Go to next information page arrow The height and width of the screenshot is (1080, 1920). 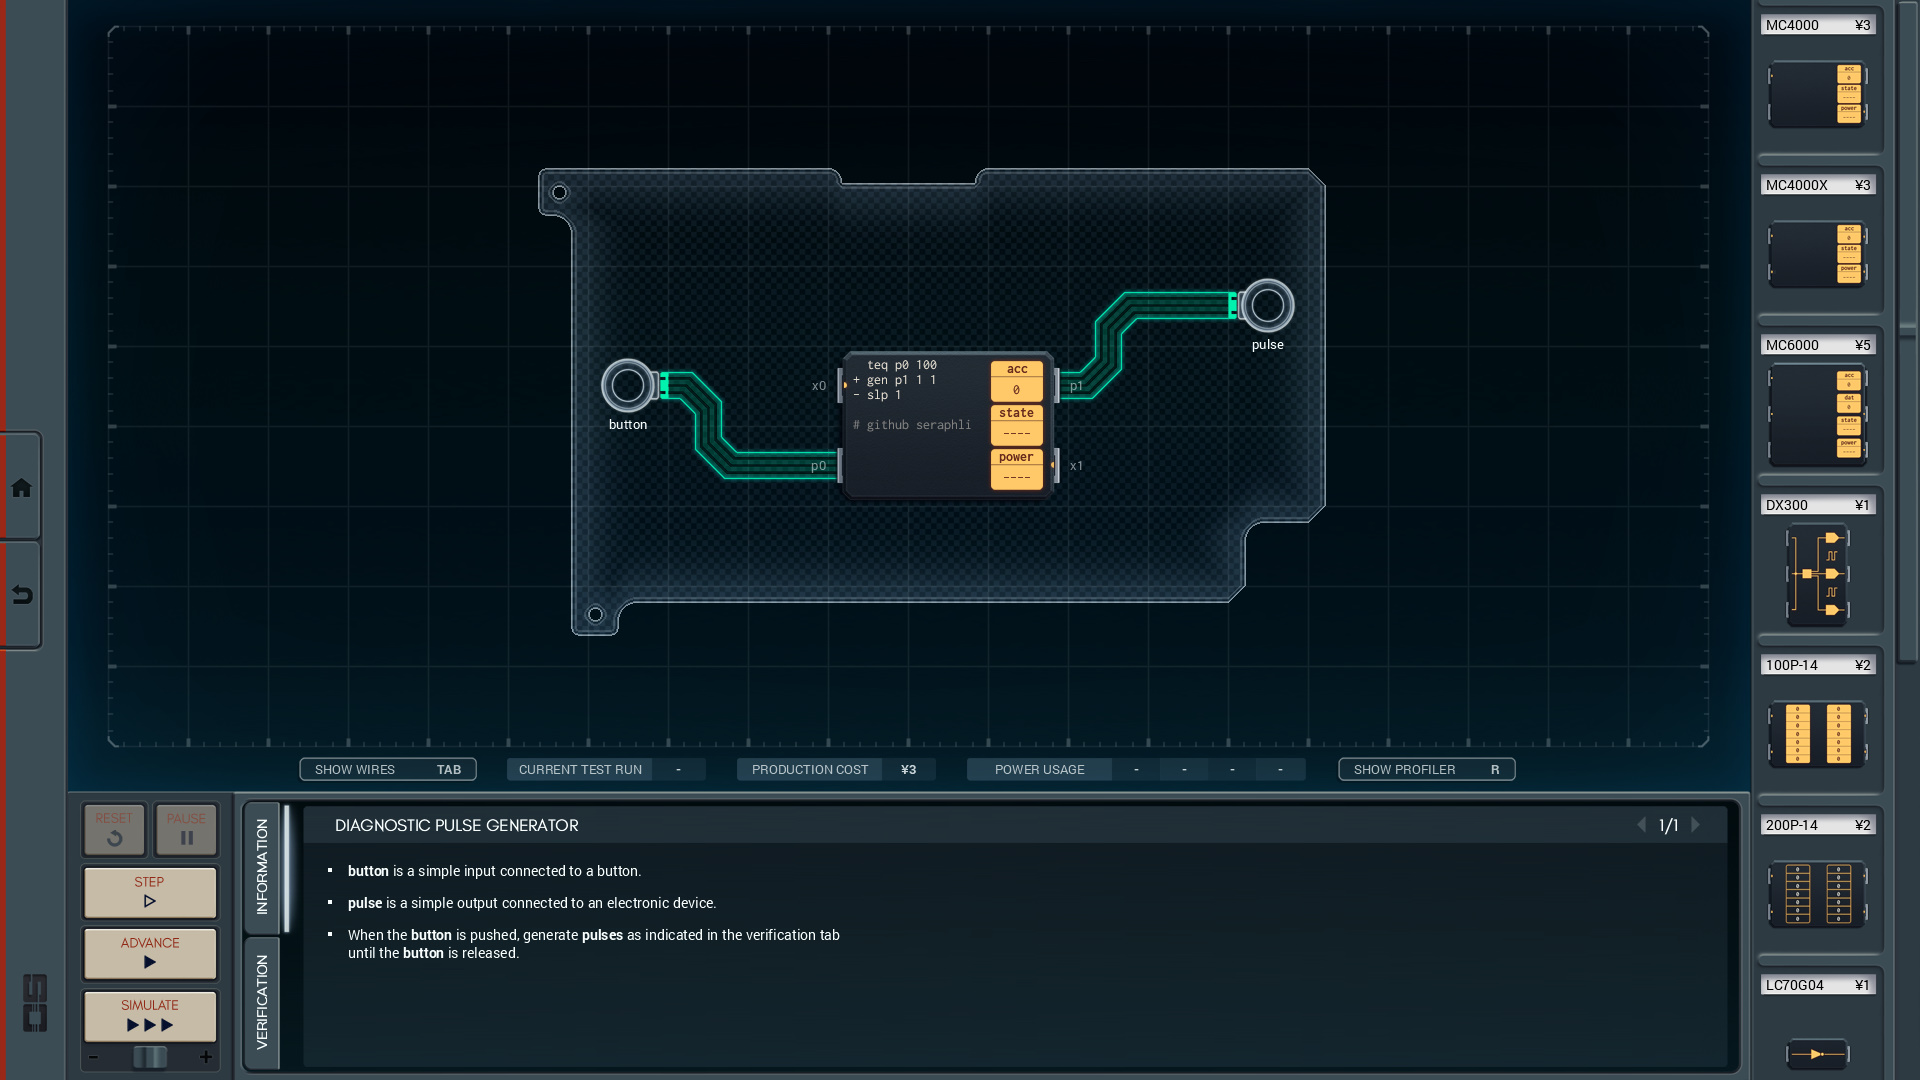[1696, 825]
